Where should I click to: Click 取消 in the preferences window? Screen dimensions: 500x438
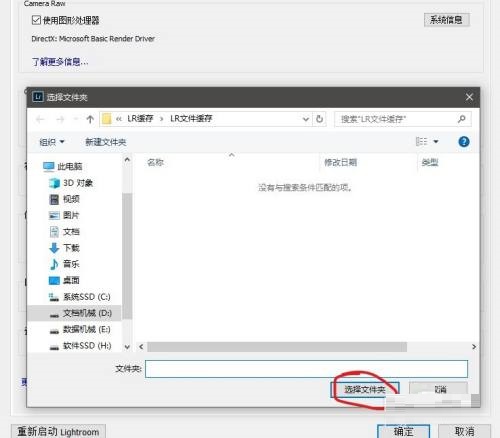(464, 432)
